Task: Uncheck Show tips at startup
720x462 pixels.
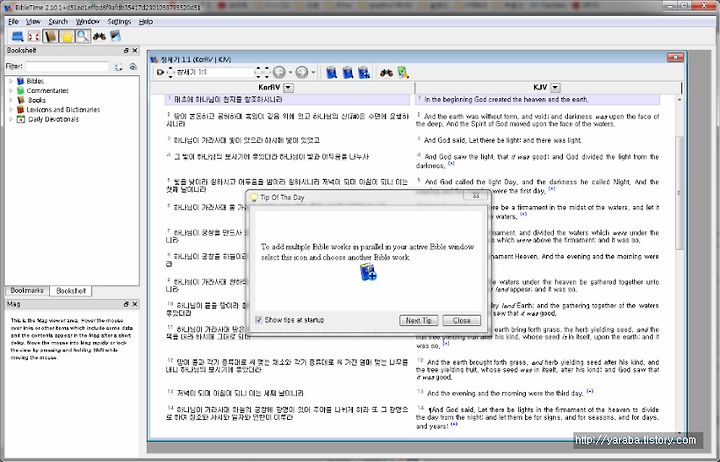Action: (259, 320)
